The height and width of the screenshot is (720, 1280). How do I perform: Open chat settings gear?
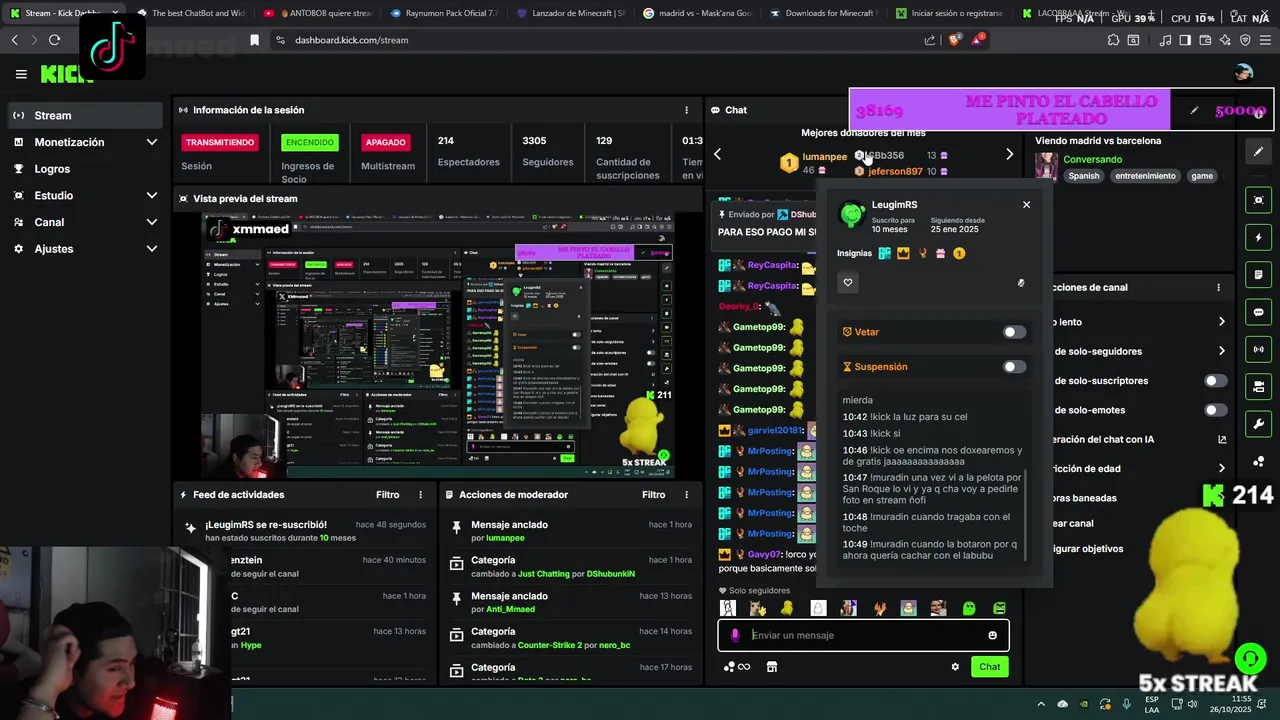point(955,667)
